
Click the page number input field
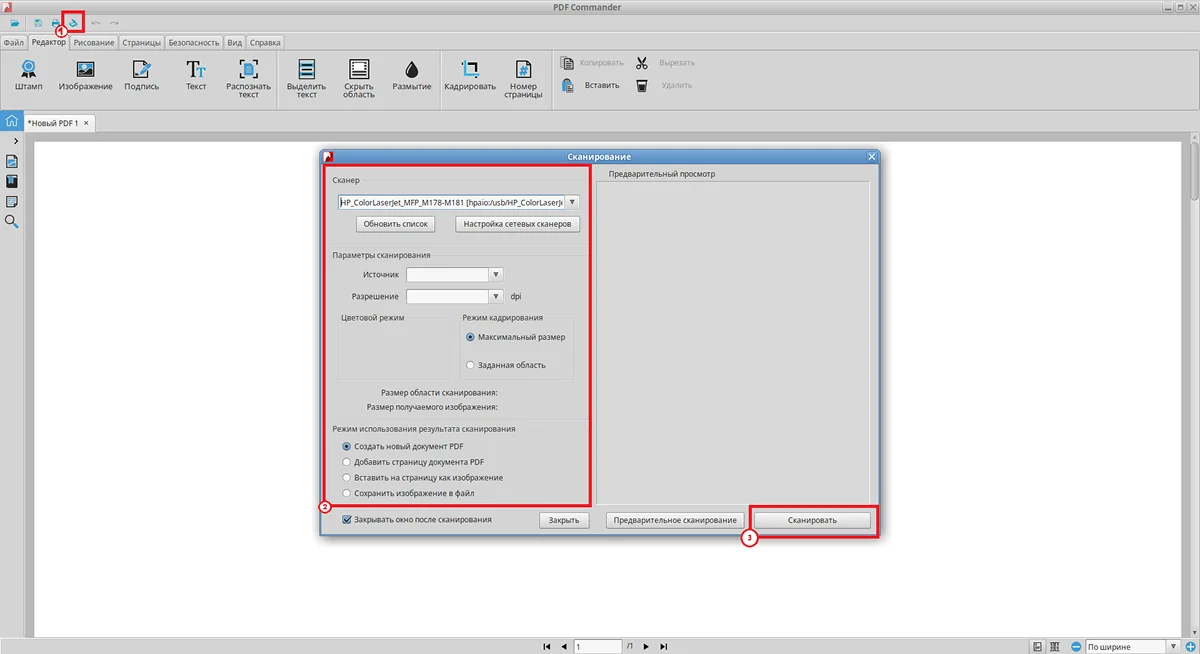598,647
